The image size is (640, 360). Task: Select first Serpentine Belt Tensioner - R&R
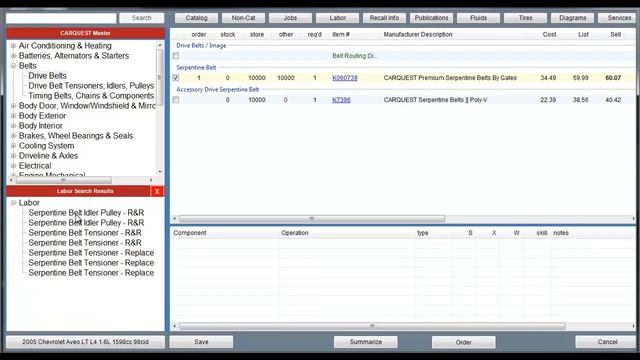pos(85,233)
